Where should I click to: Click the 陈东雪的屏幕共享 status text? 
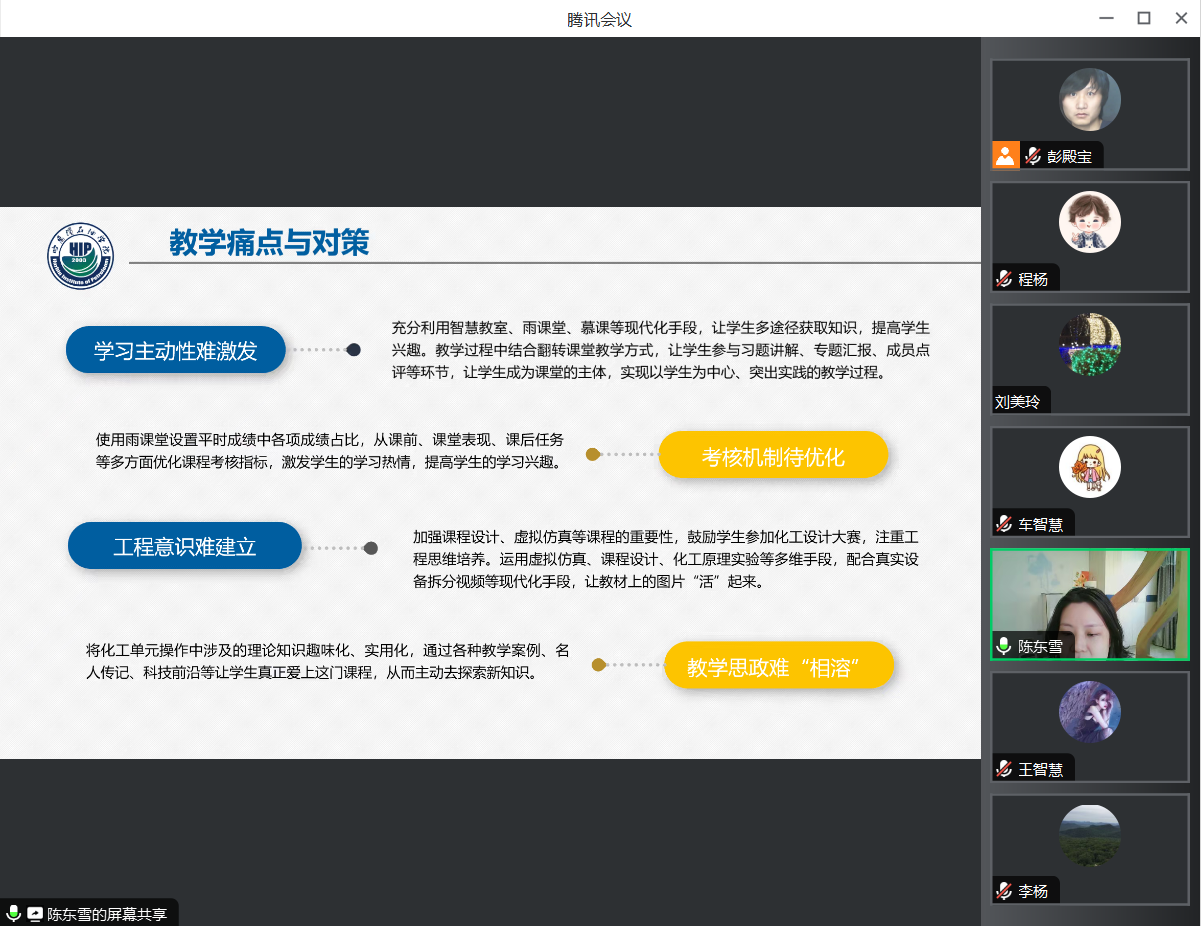[x=108, y=913]
